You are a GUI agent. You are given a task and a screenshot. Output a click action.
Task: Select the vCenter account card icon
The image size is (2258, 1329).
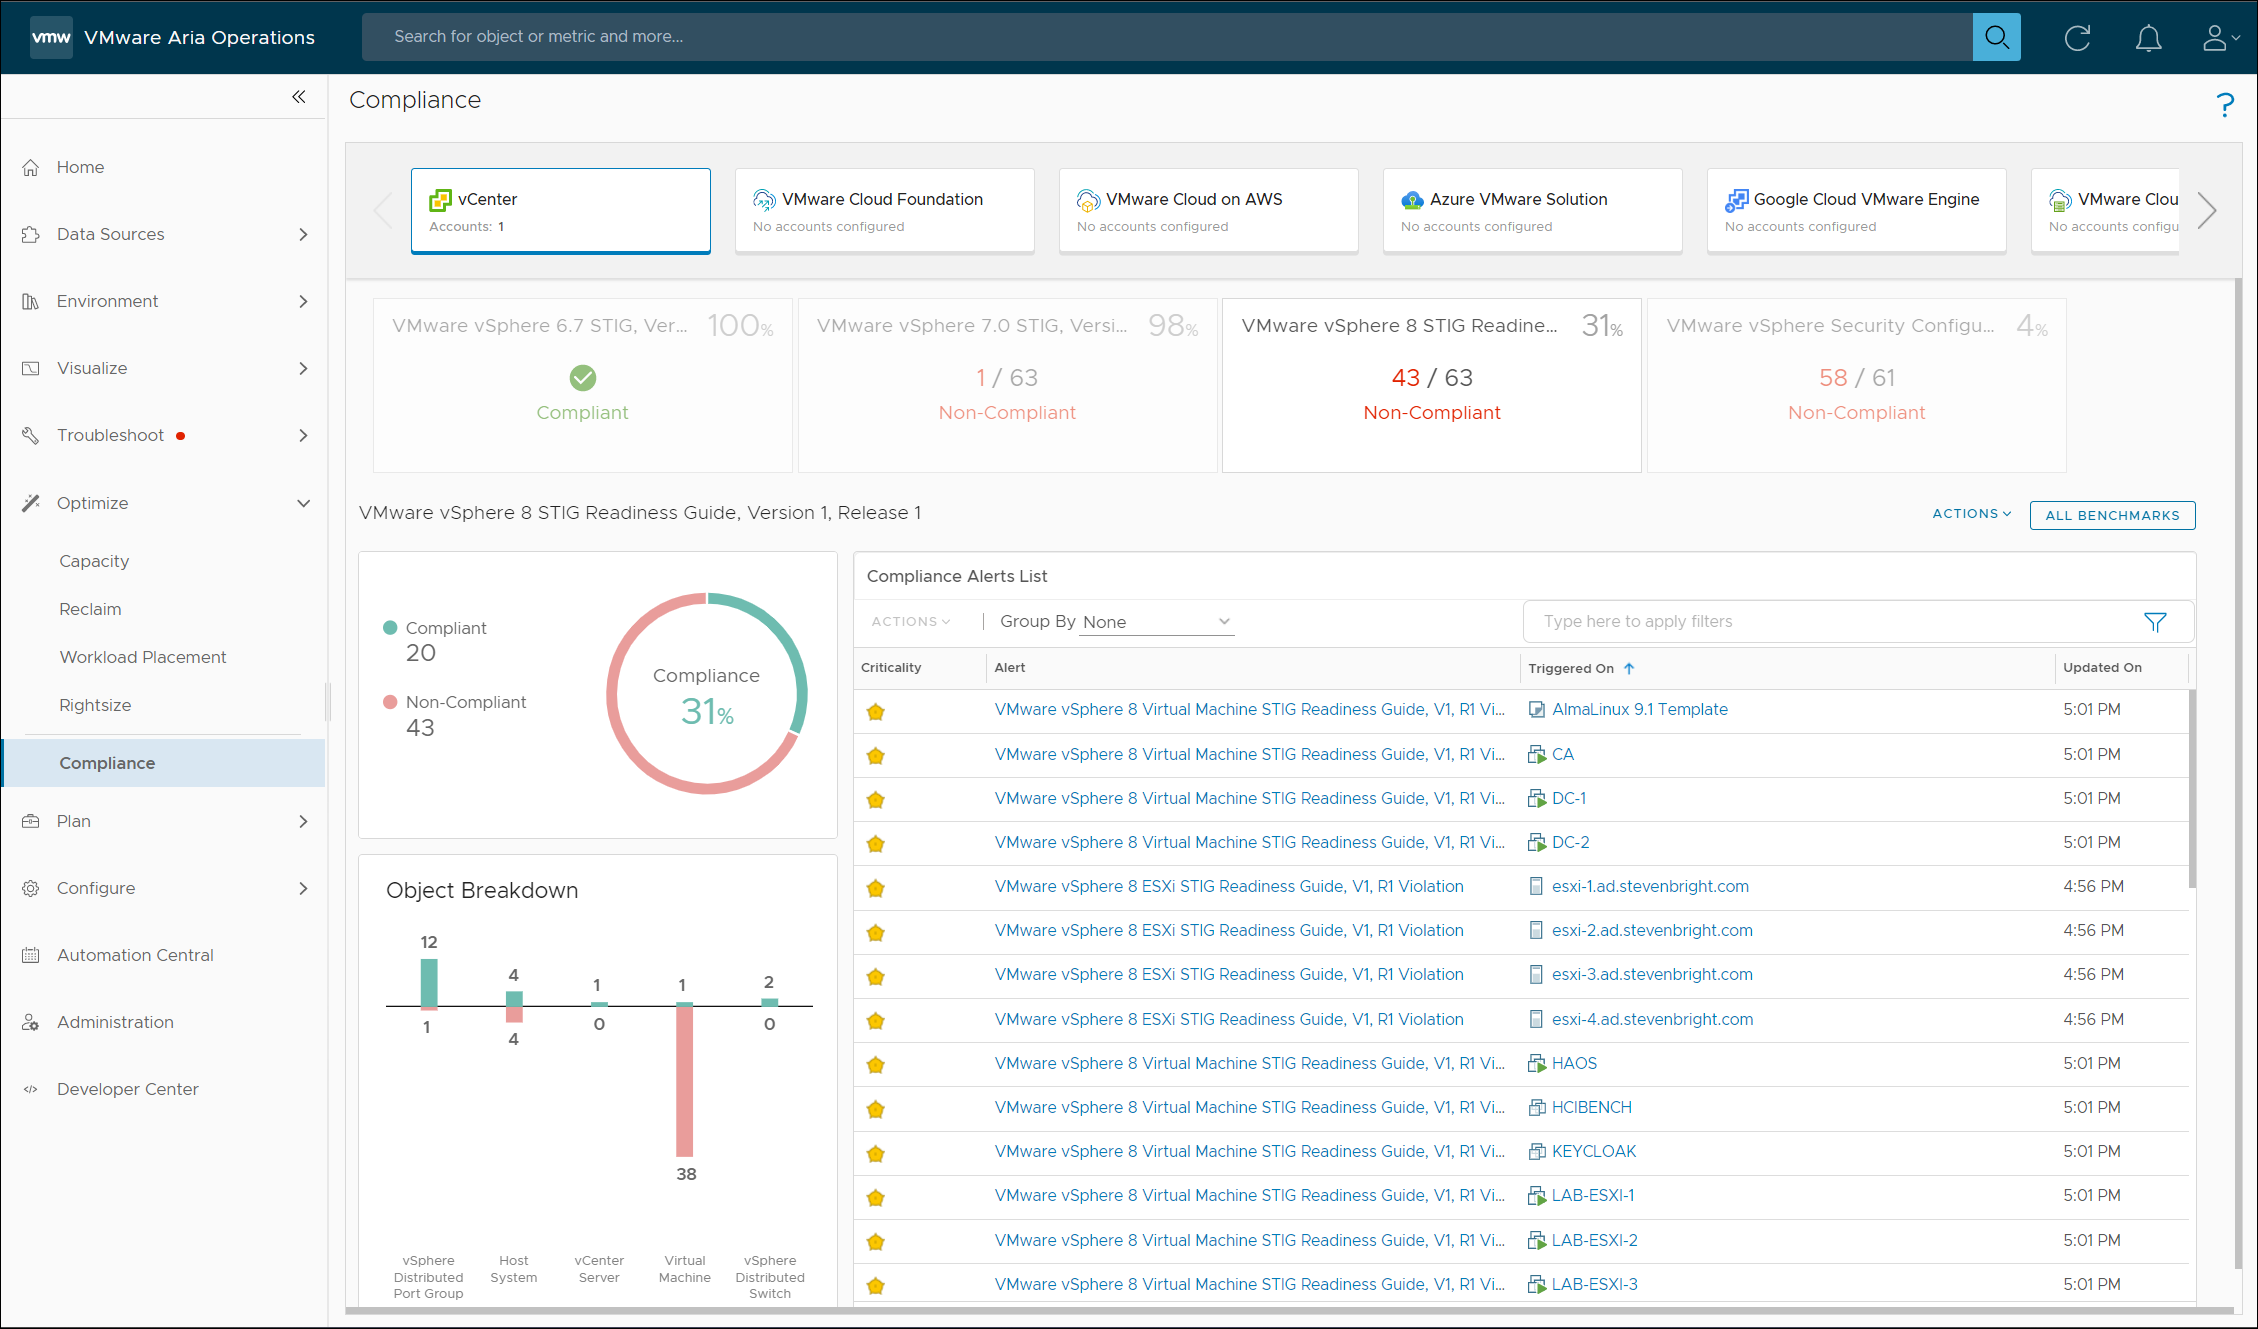coord(441,199)
